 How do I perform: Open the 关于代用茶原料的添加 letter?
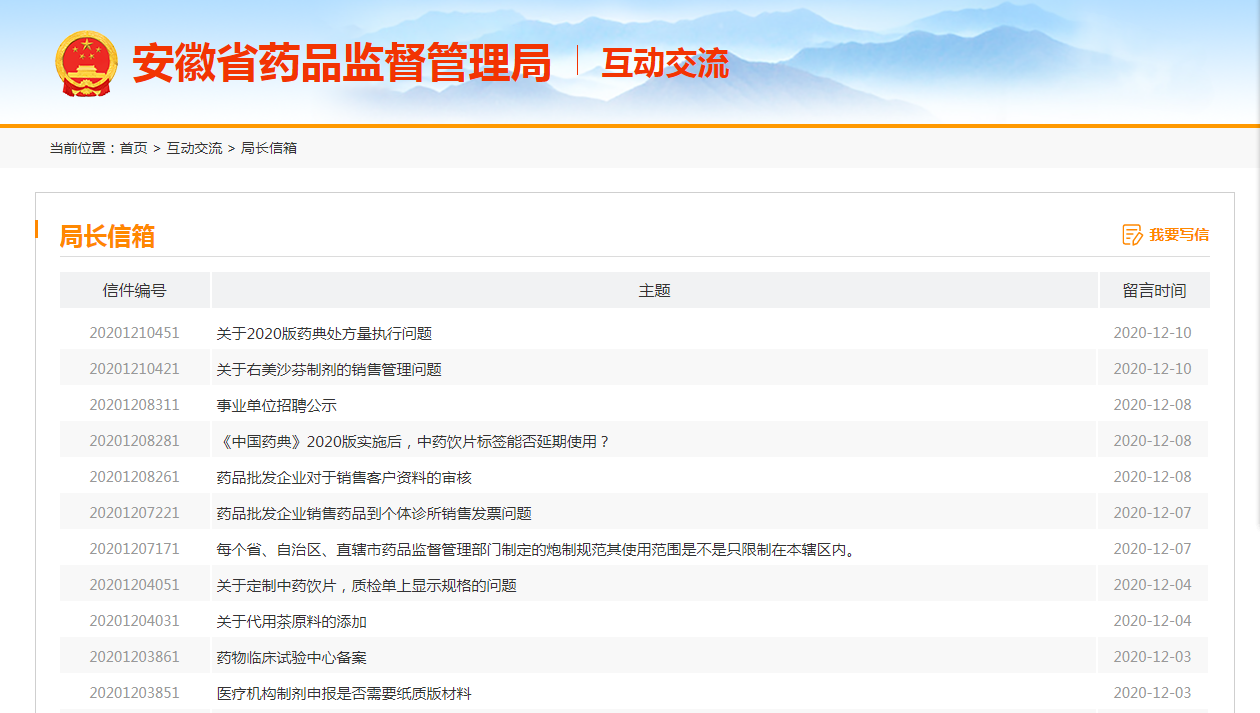pos(292,621)
